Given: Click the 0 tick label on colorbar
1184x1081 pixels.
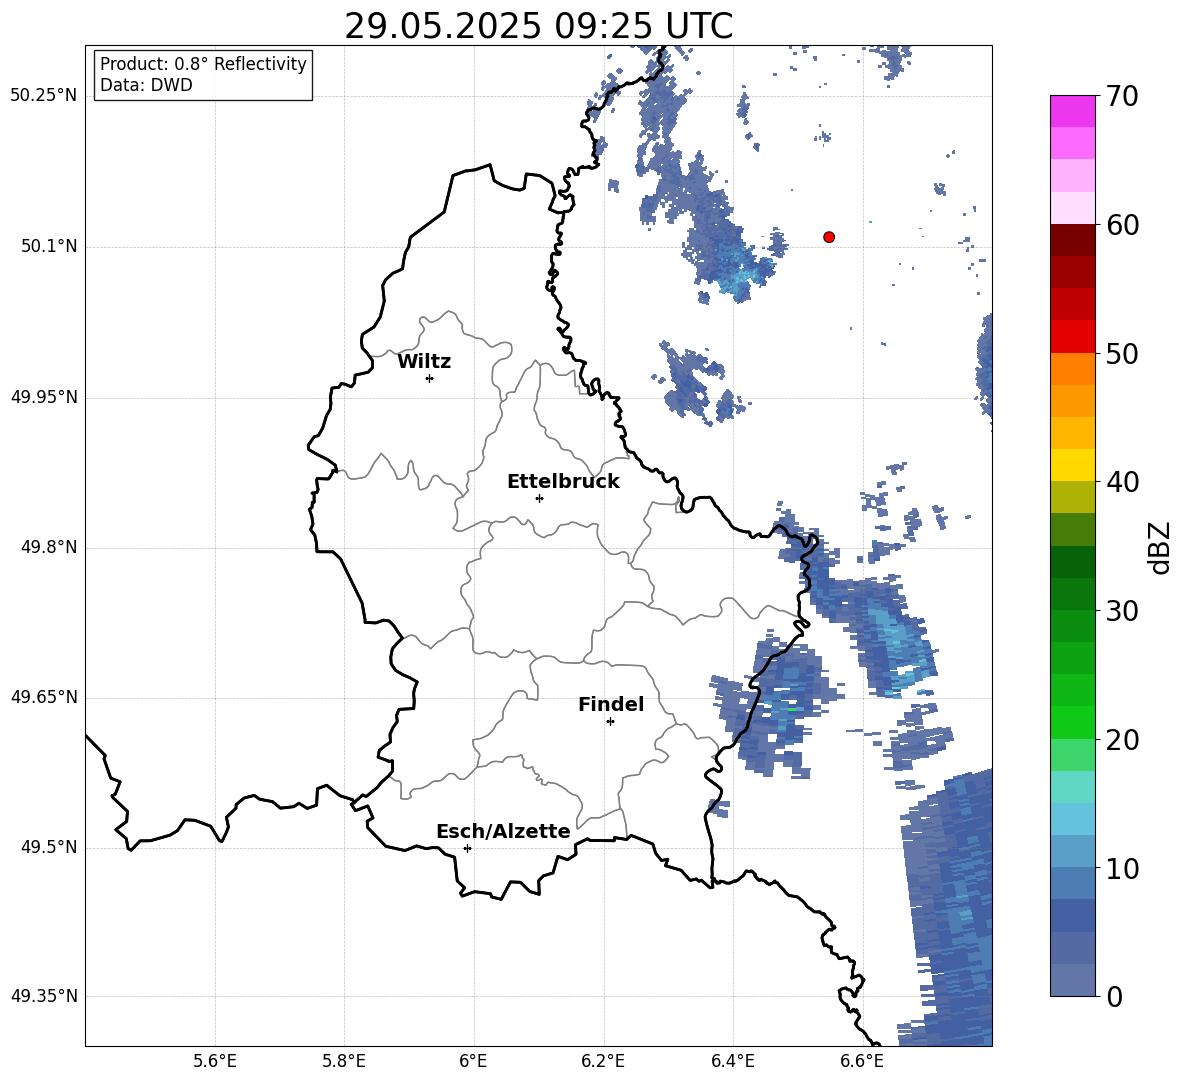Looking at the screenshot, I should pyautogui.click(x=1114, y=996).
